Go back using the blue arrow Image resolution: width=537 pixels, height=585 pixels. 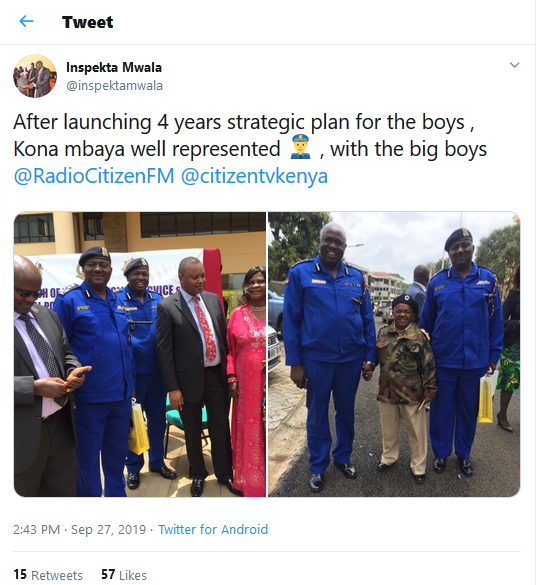[26, 21]
